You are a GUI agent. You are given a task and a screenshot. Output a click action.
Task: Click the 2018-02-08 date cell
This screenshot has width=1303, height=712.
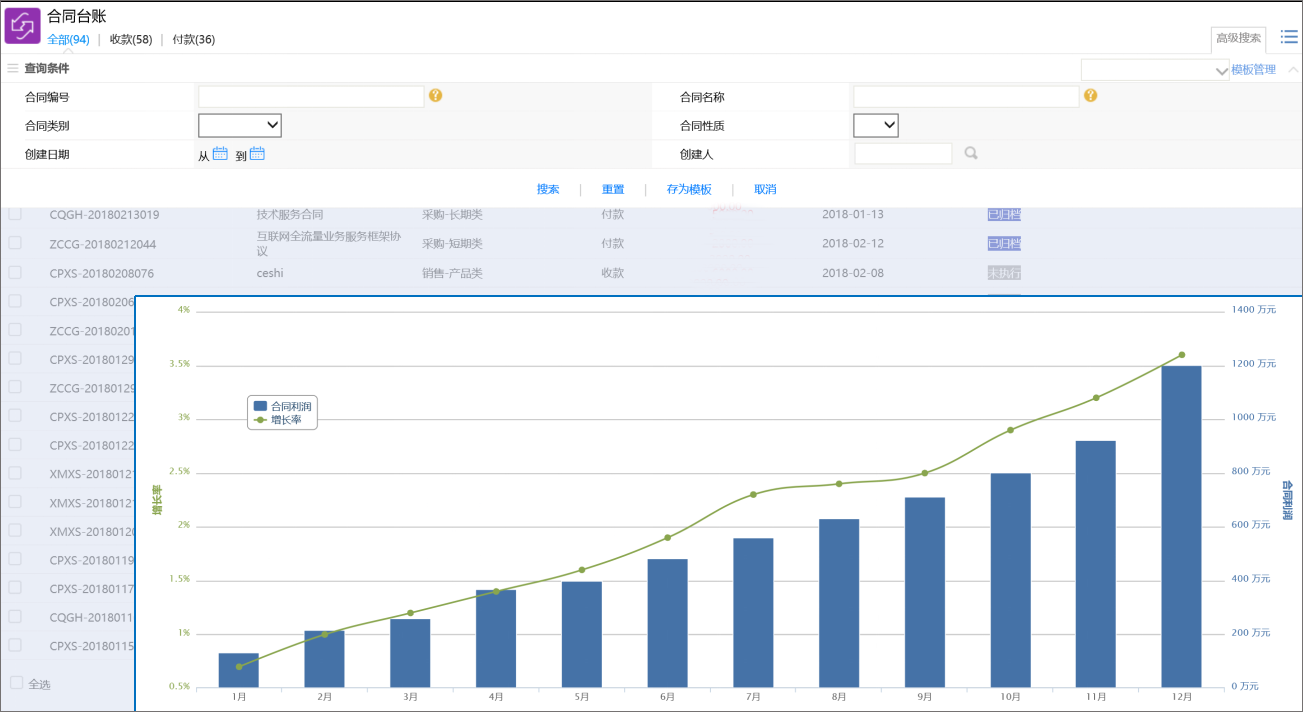[x=852, y=273]
